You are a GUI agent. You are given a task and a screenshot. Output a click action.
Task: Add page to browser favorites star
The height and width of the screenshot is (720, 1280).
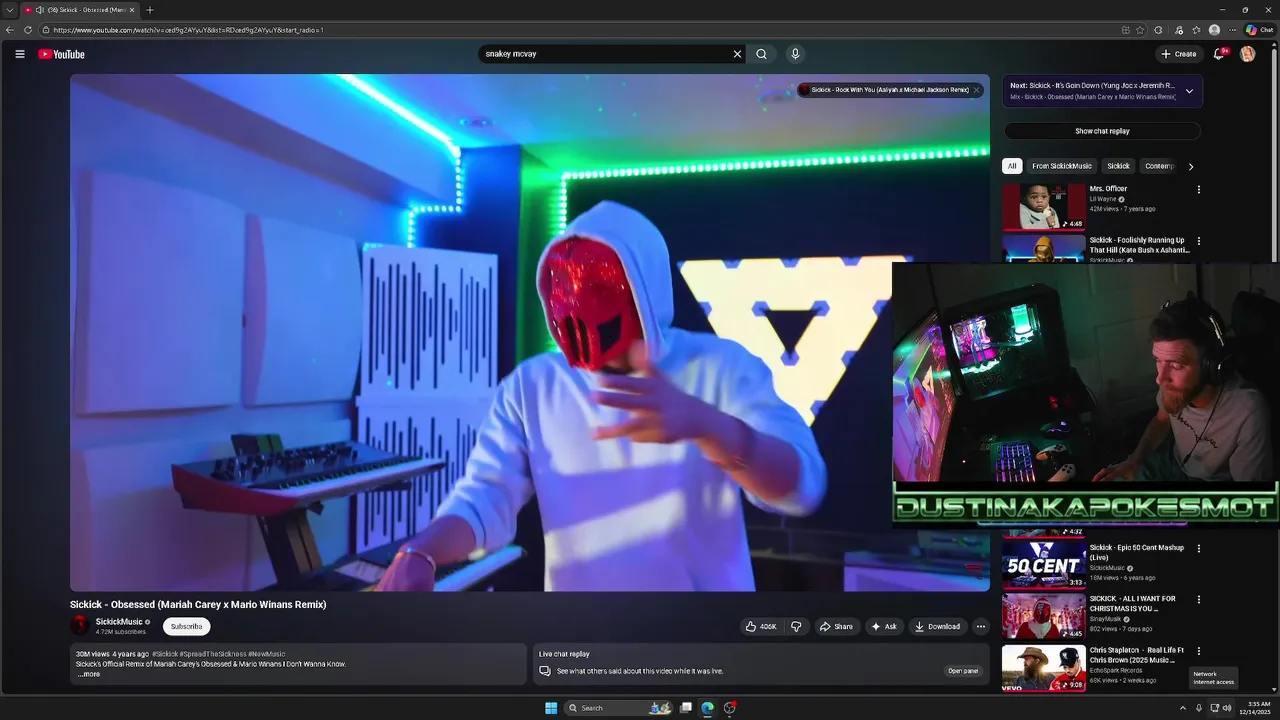[1140, 30]
